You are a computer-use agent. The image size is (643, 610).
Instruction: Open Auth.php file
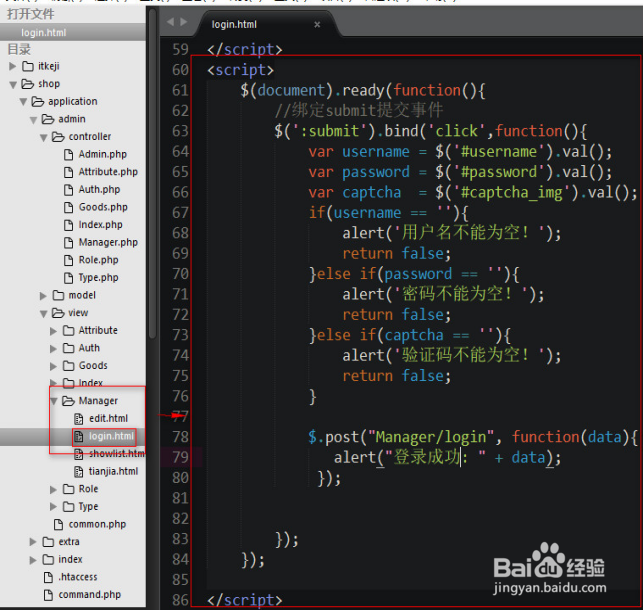tap(99, 189)
